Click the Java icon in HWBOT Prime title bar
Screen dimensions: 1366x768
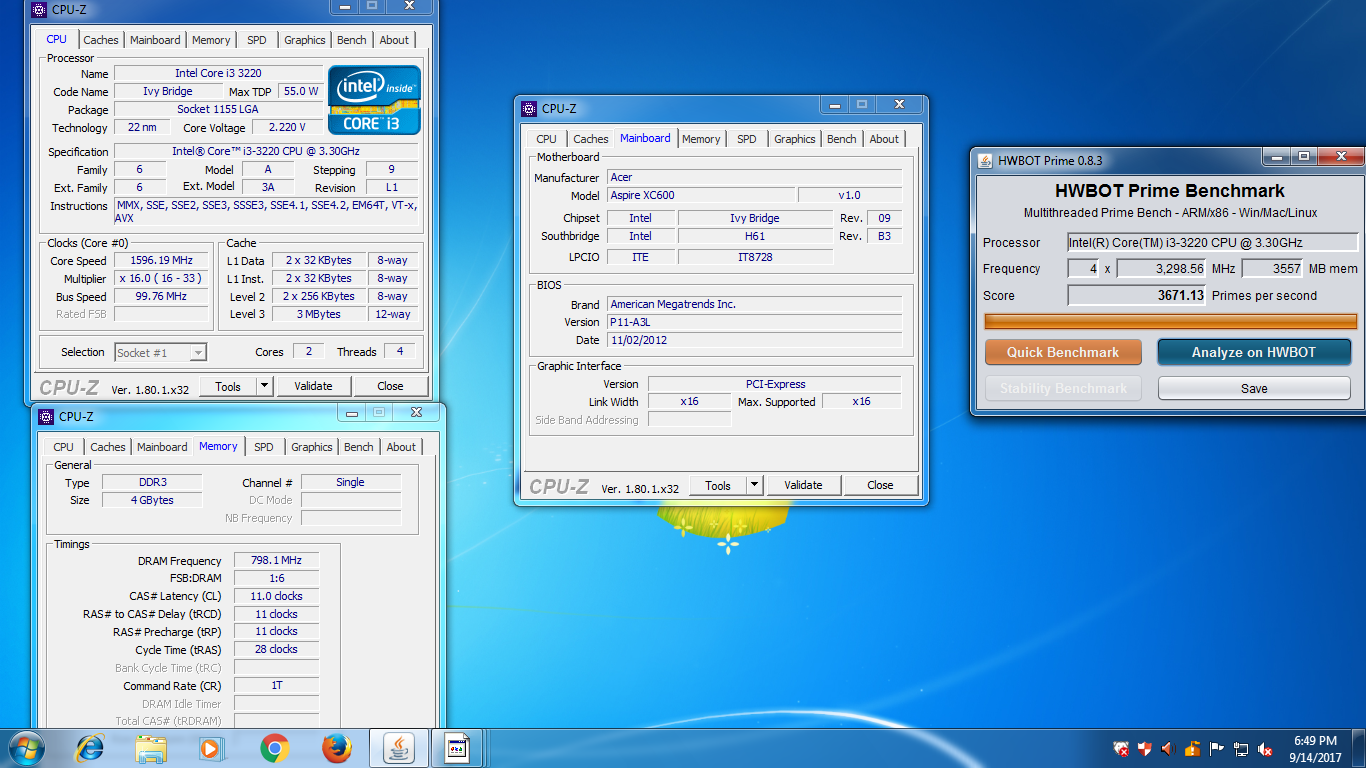click(986, 160)
